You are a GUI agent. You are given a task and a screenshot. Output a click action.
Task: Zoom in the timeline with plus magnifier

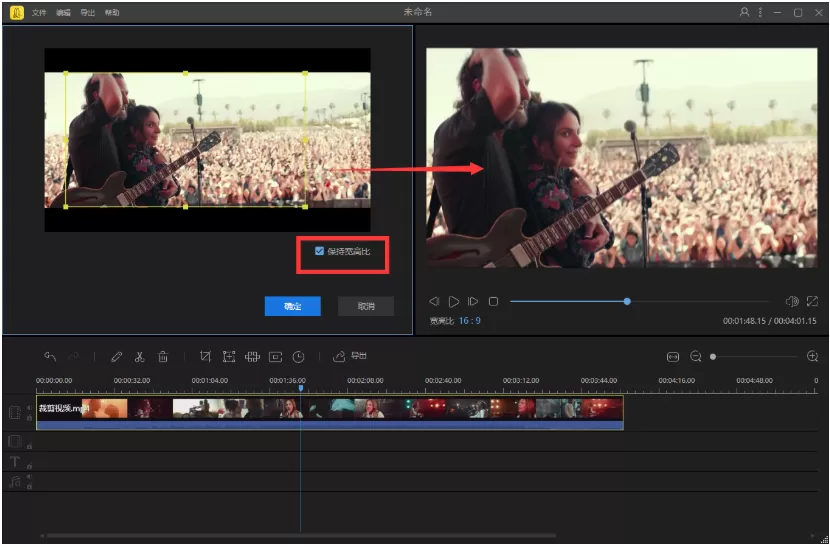[x=813, y=356]
